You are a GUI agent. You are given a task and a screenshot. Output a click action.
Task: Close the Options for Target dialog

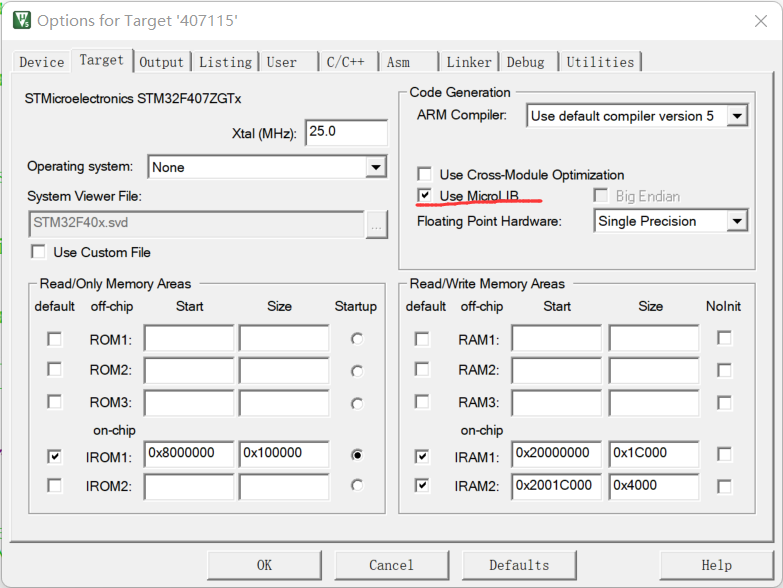(761, 21)
